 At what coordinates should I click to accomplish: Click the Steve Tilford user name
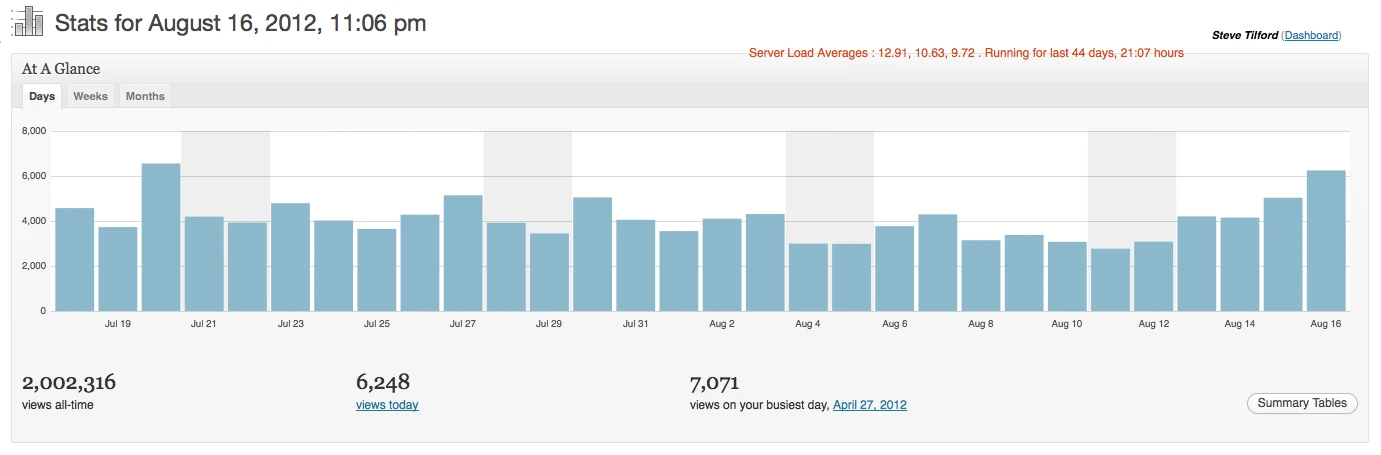click(1244, 35)
